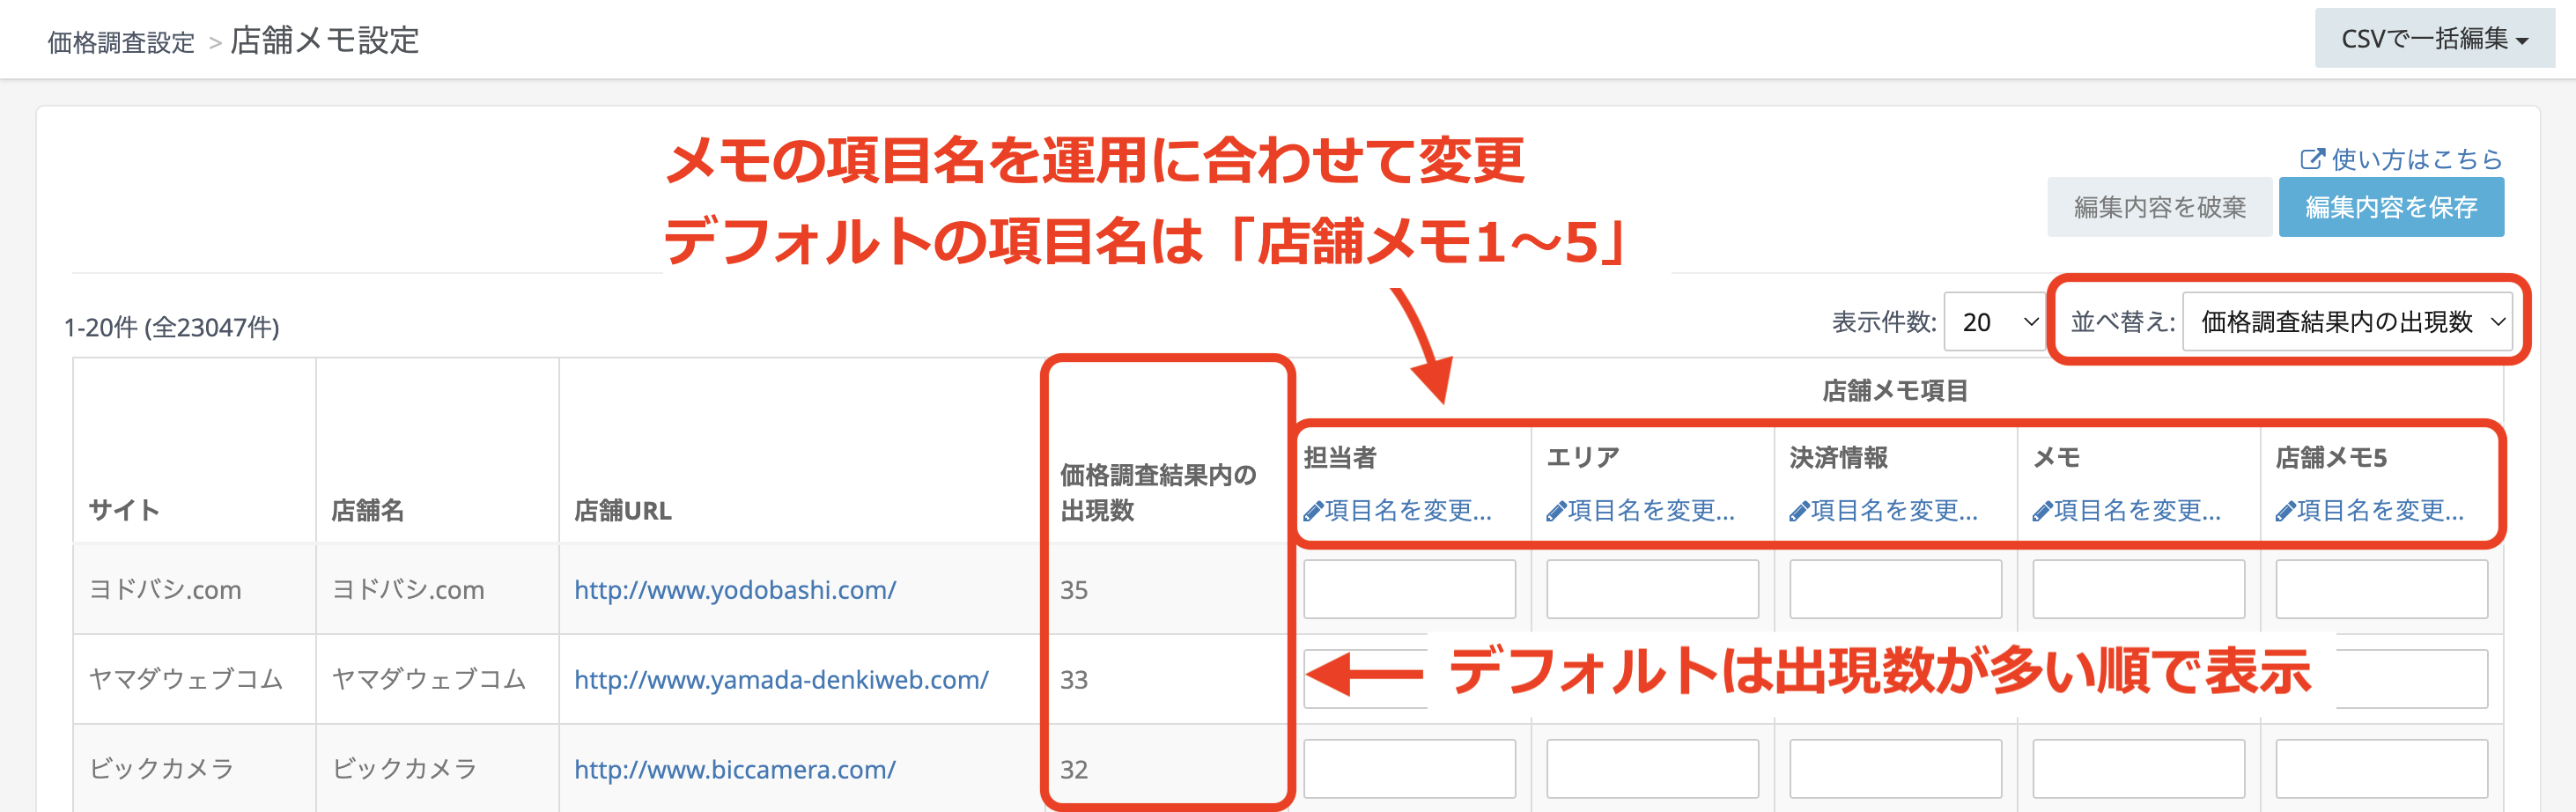
Task: Open the yamada-denkiweb.com store URL
Action: pyautogui.click(x=780, y=680)
